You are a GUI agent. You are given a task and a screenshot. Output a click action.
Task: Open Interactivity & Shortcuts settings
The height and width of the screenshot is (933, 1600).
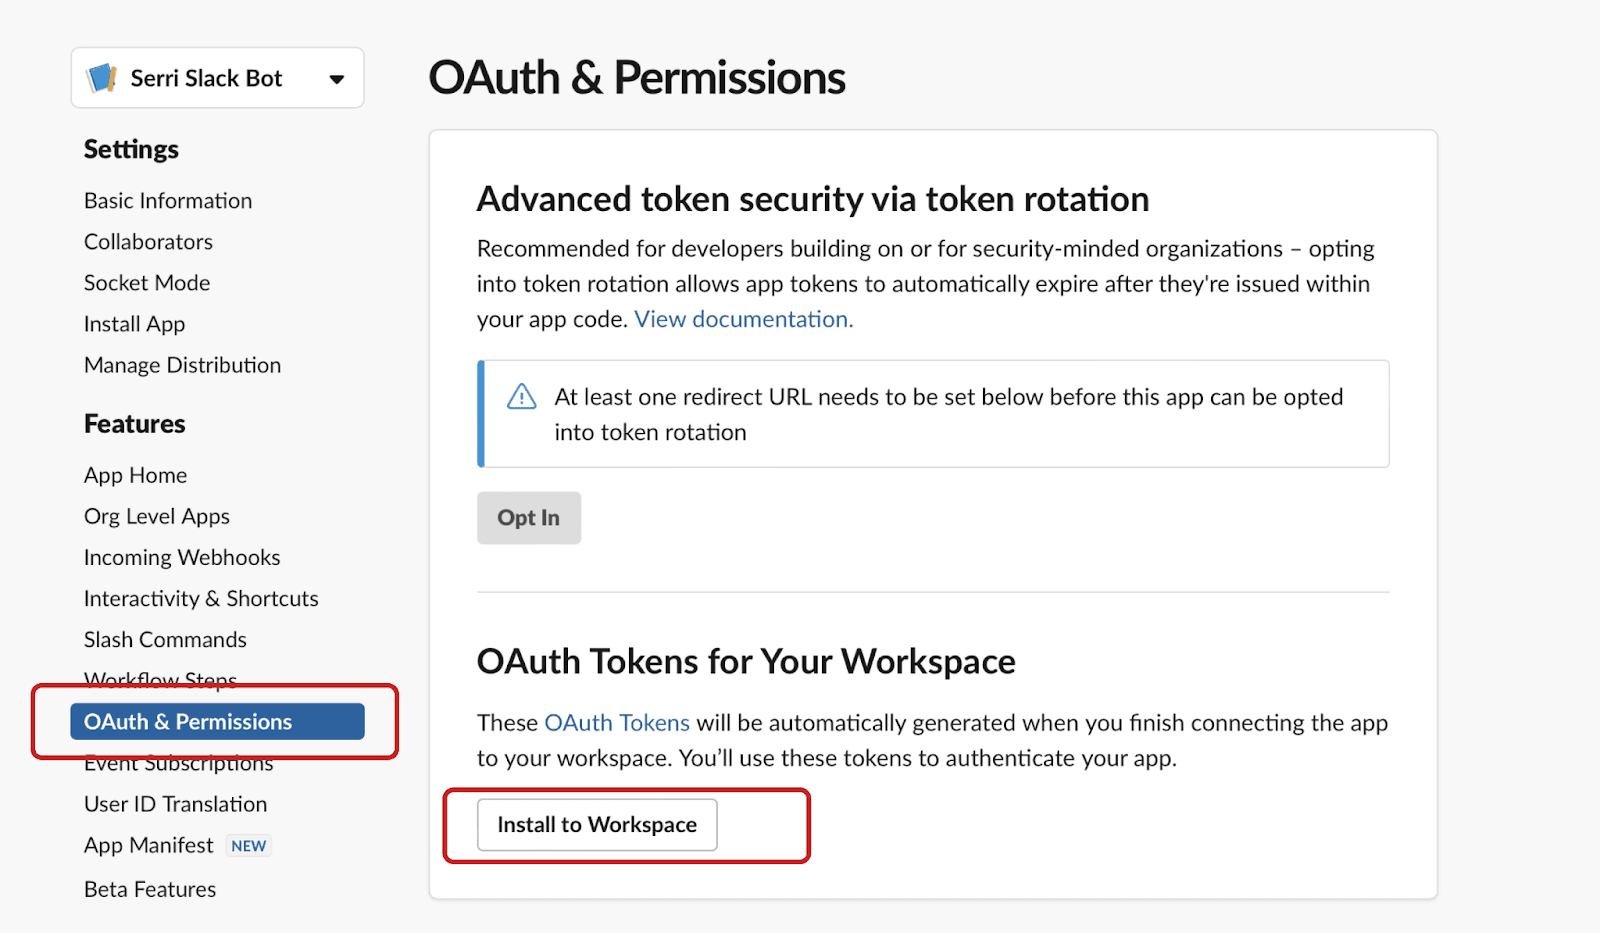[x=201, y=598]
